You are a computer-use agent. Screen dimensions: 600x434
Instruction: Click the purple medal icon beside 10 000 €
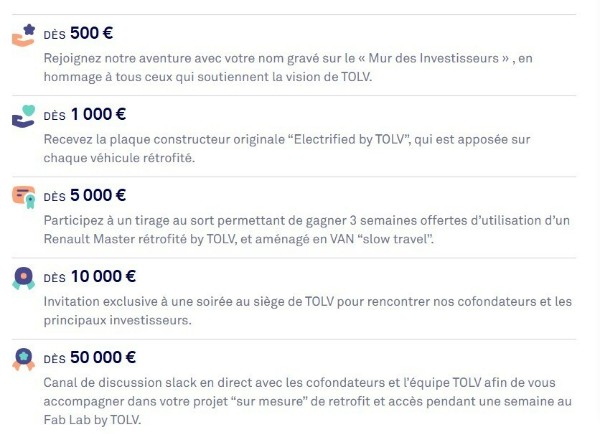click(x=23, y=278)
